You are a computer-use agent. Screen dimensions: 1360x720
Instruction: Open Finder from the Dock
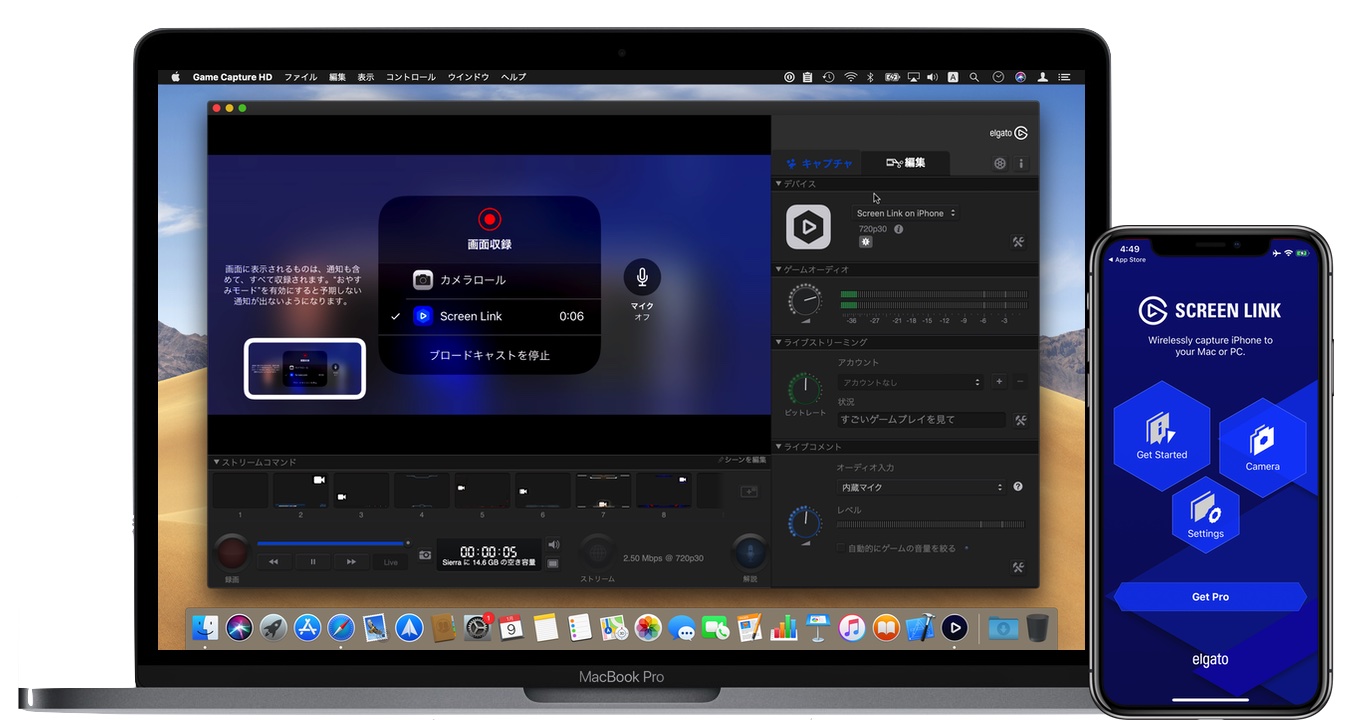pyautogui.click(x=206, y=627)
